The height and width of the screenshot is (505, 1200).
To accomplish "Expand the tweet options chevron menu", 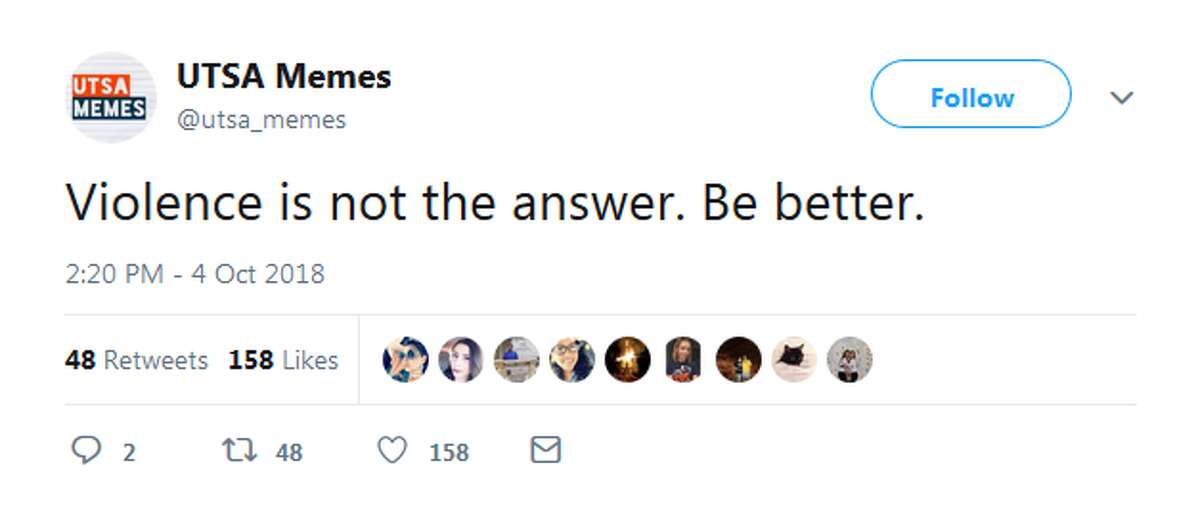I will coord(1123,97).
